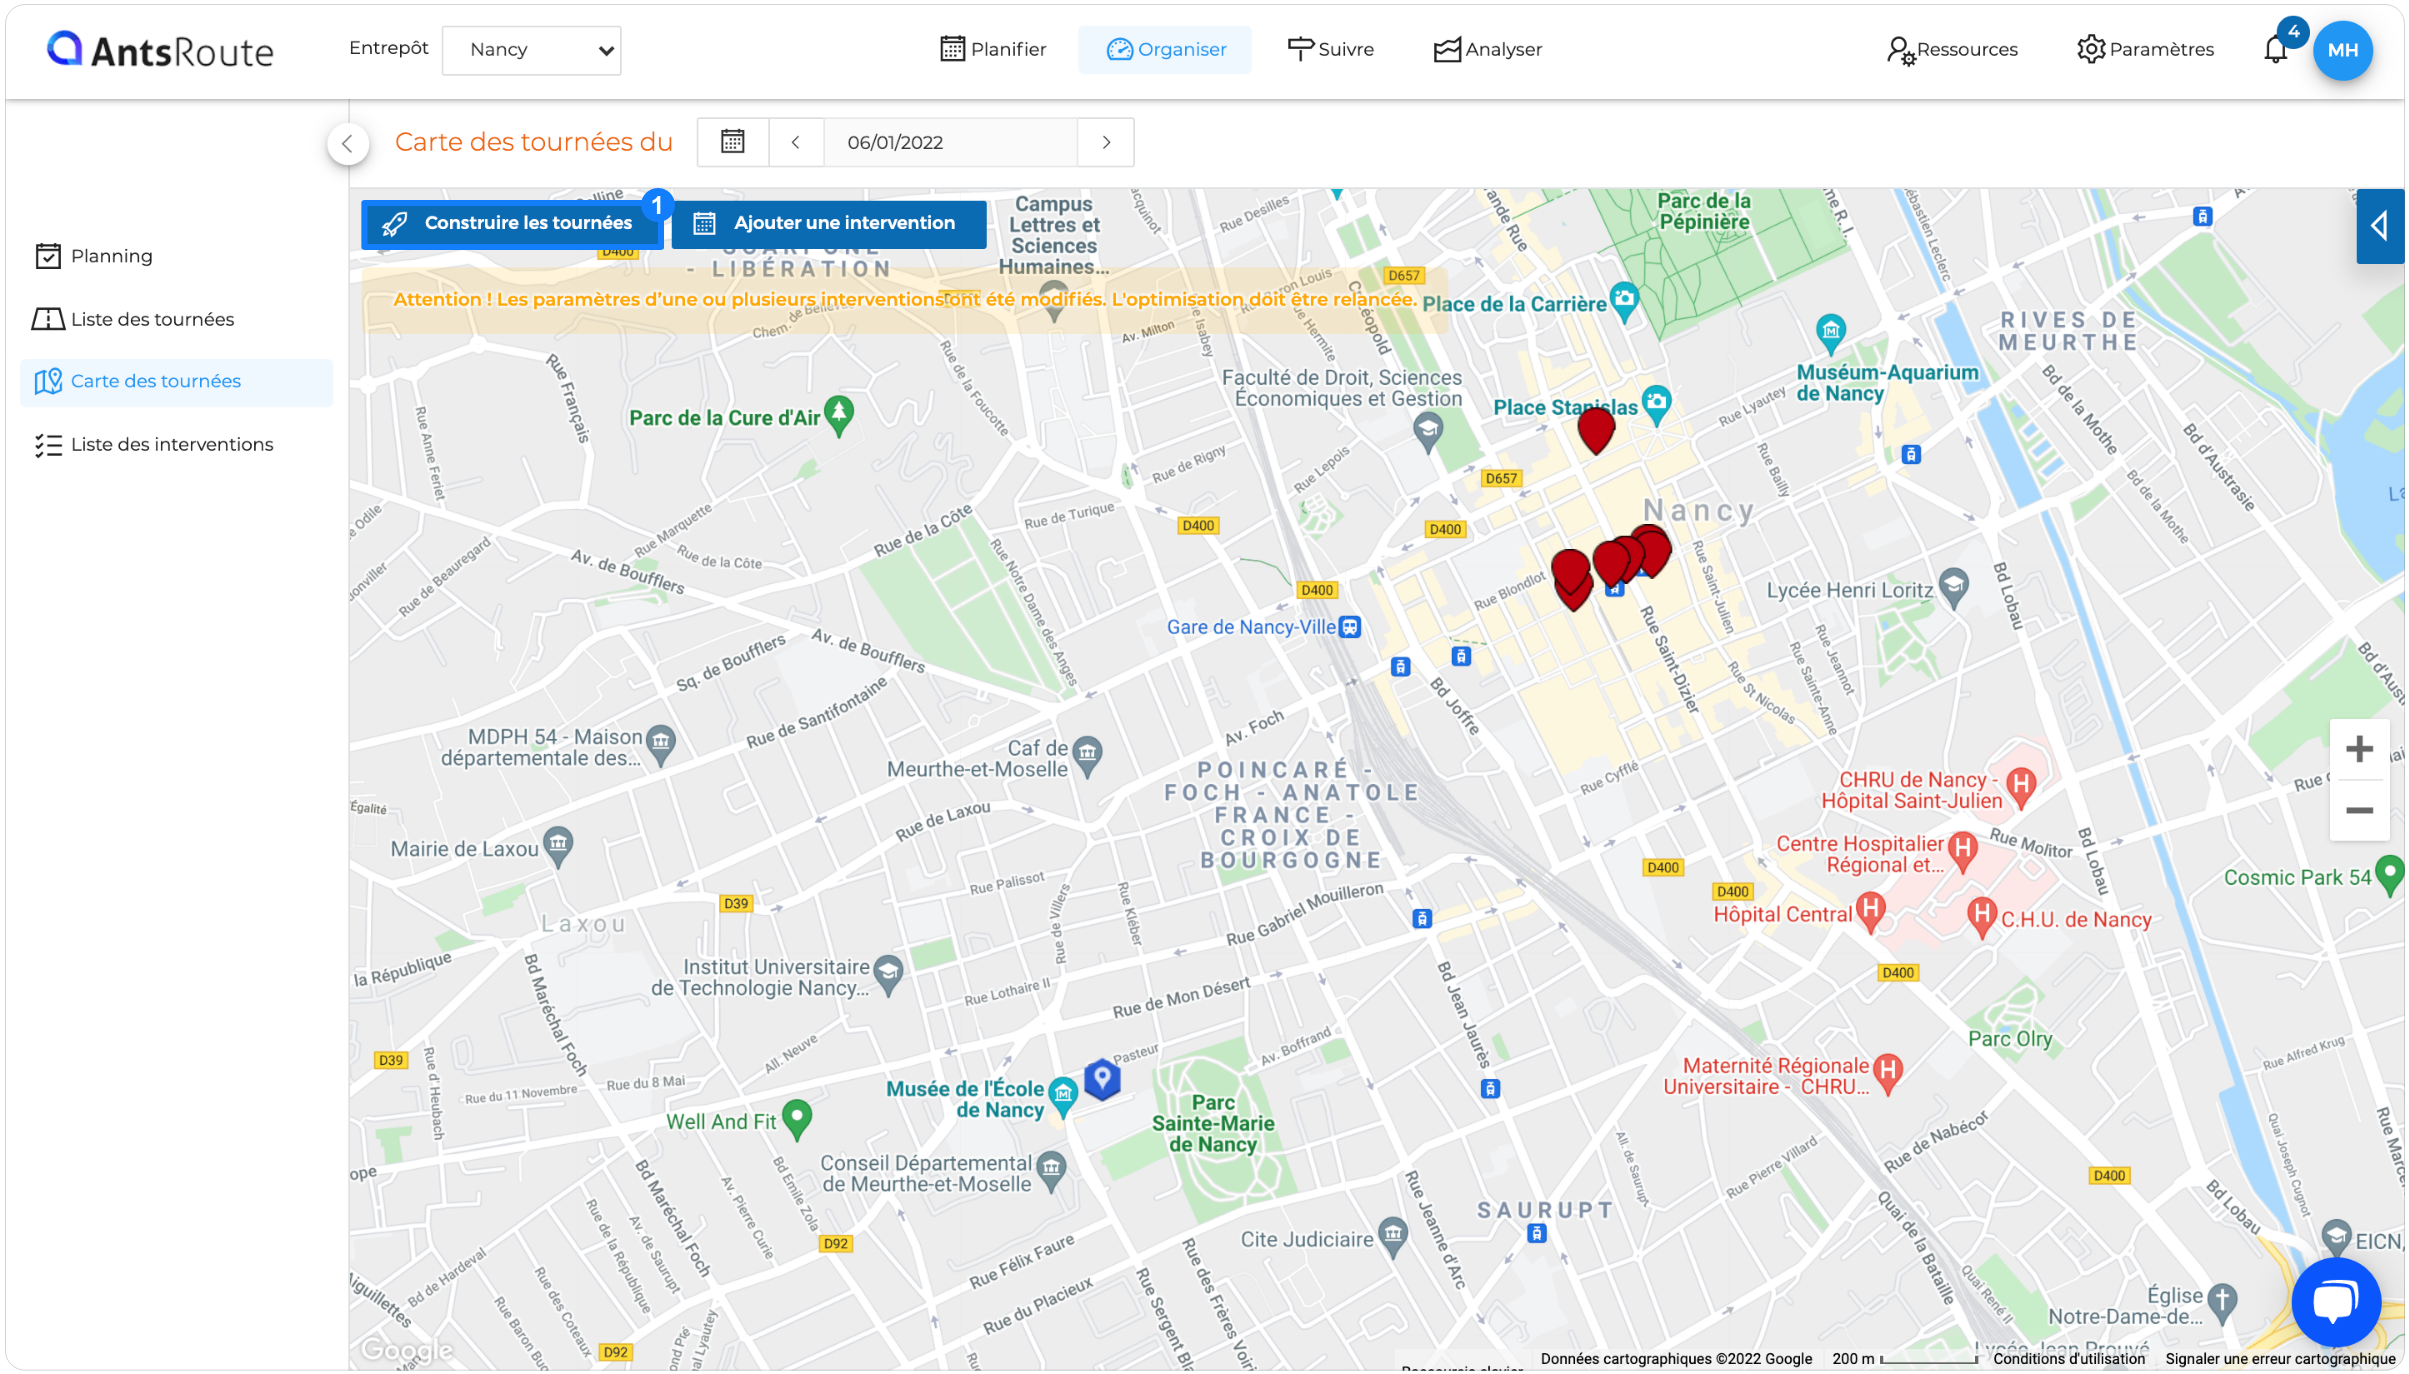Click the Place de la Carrière camera marker
Screen dimensions: 2409x1374
click(1625, 301)
